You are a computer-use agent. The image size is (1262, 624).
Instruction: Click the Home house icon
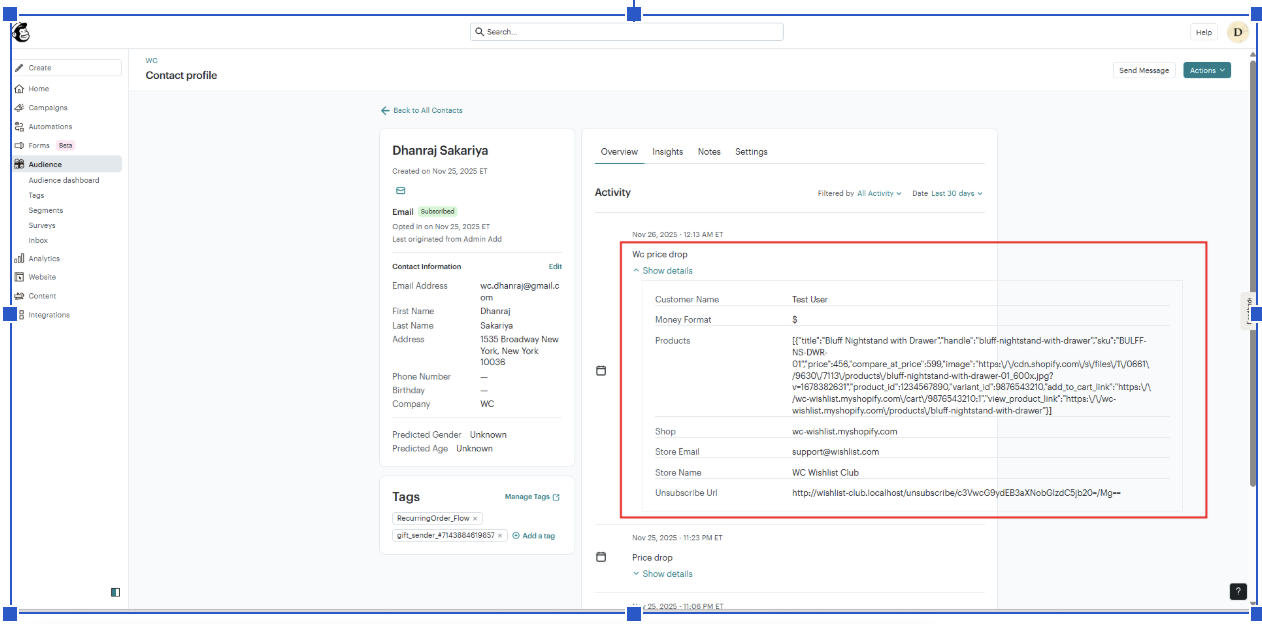(x=19, y=89)
